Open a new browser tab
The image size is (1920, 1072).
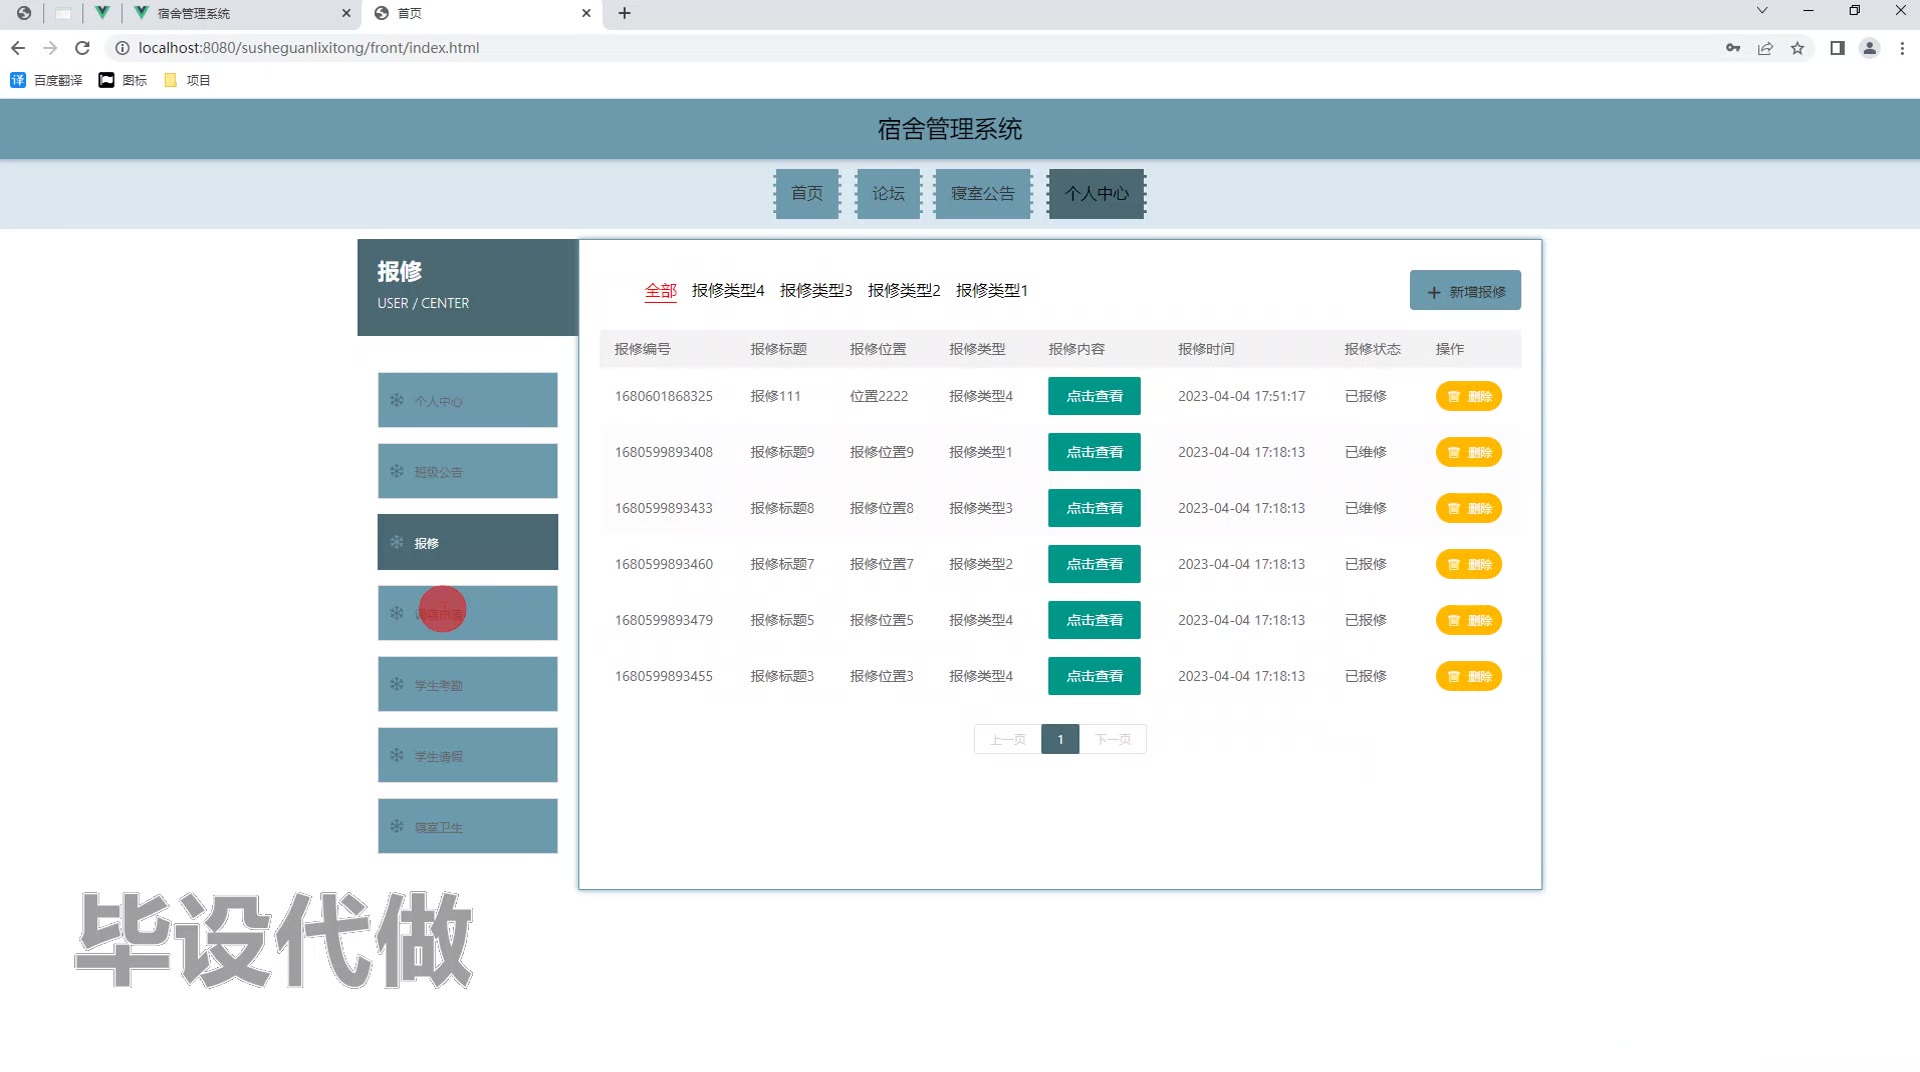coord(624,13)
